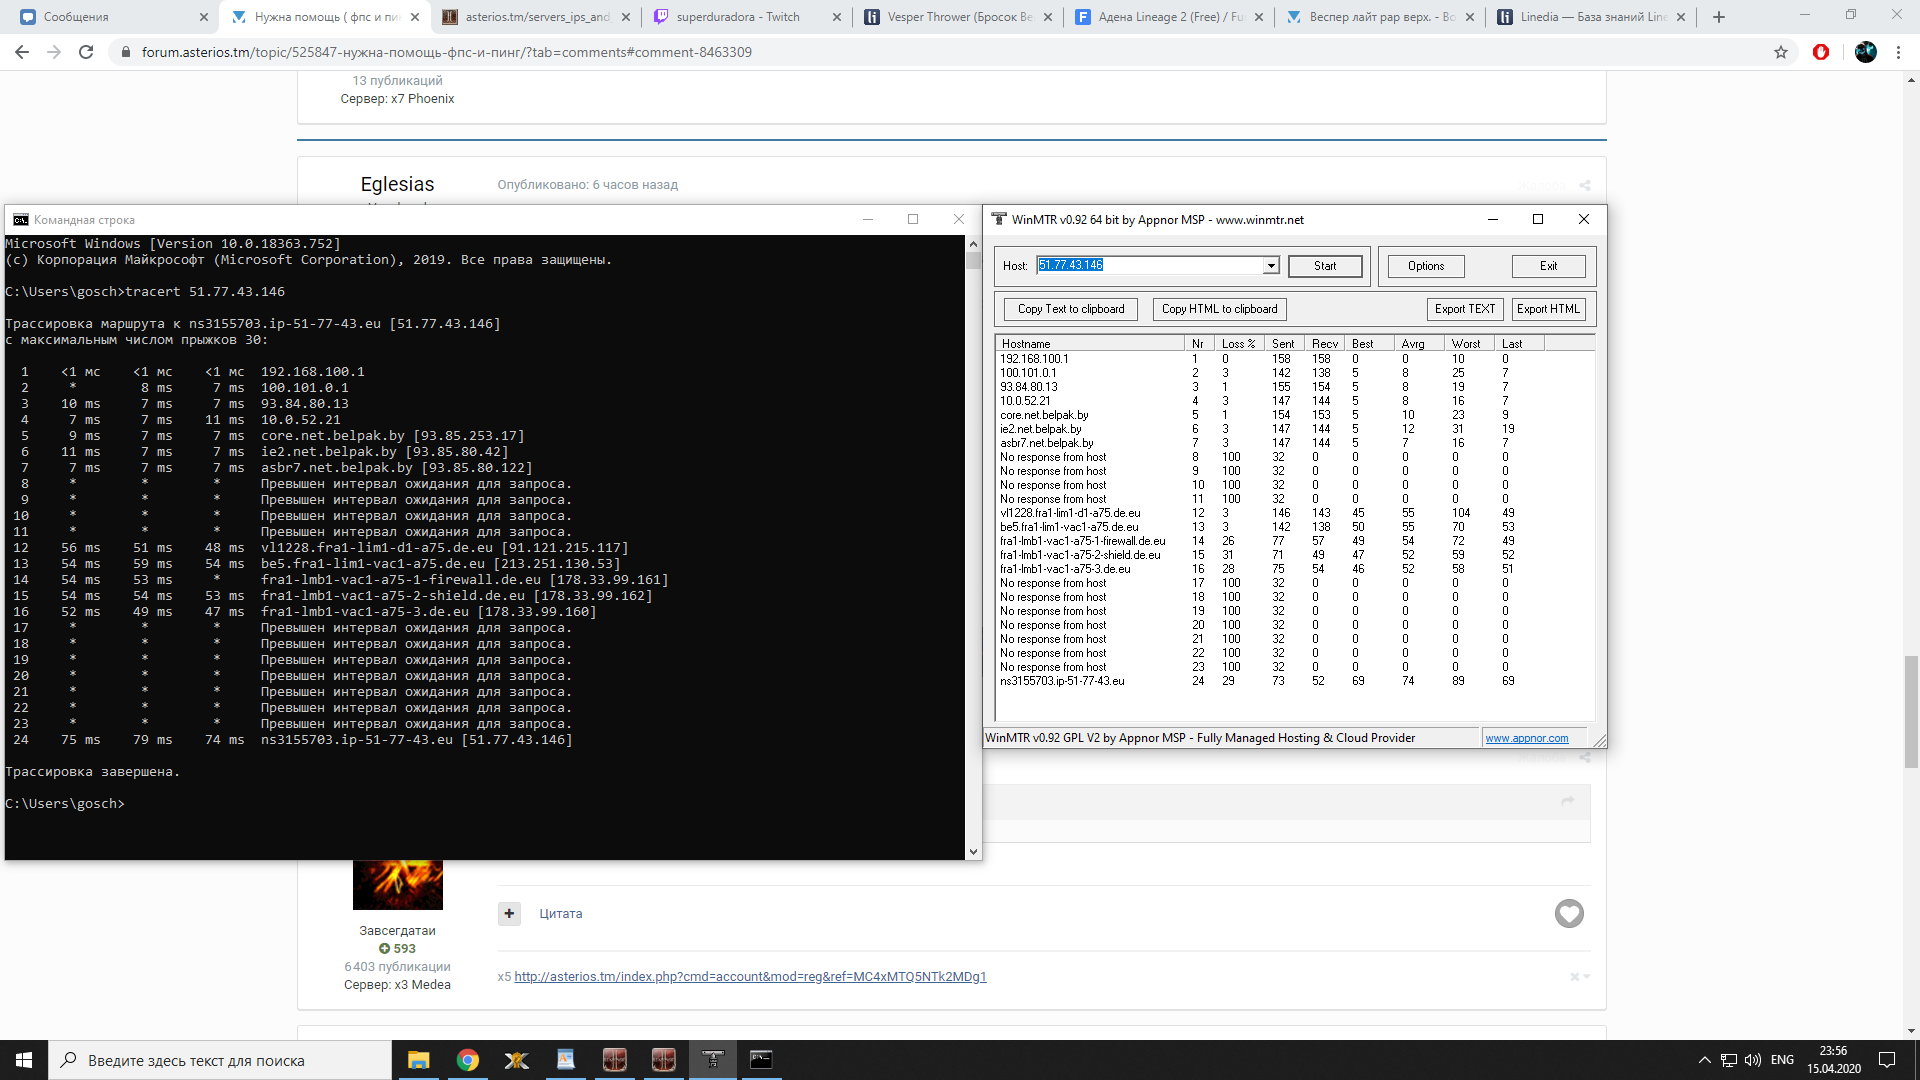Reload the forum page
This screenshot has width=1920, height=1080.
(86, 52)
